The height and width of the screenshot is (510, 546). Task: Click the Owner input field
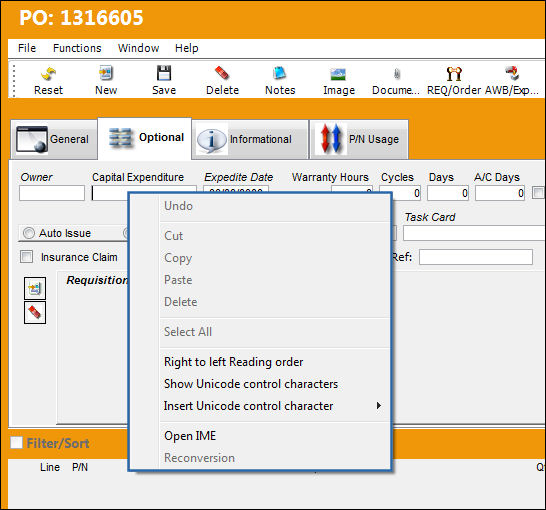(x=52, y=193)
